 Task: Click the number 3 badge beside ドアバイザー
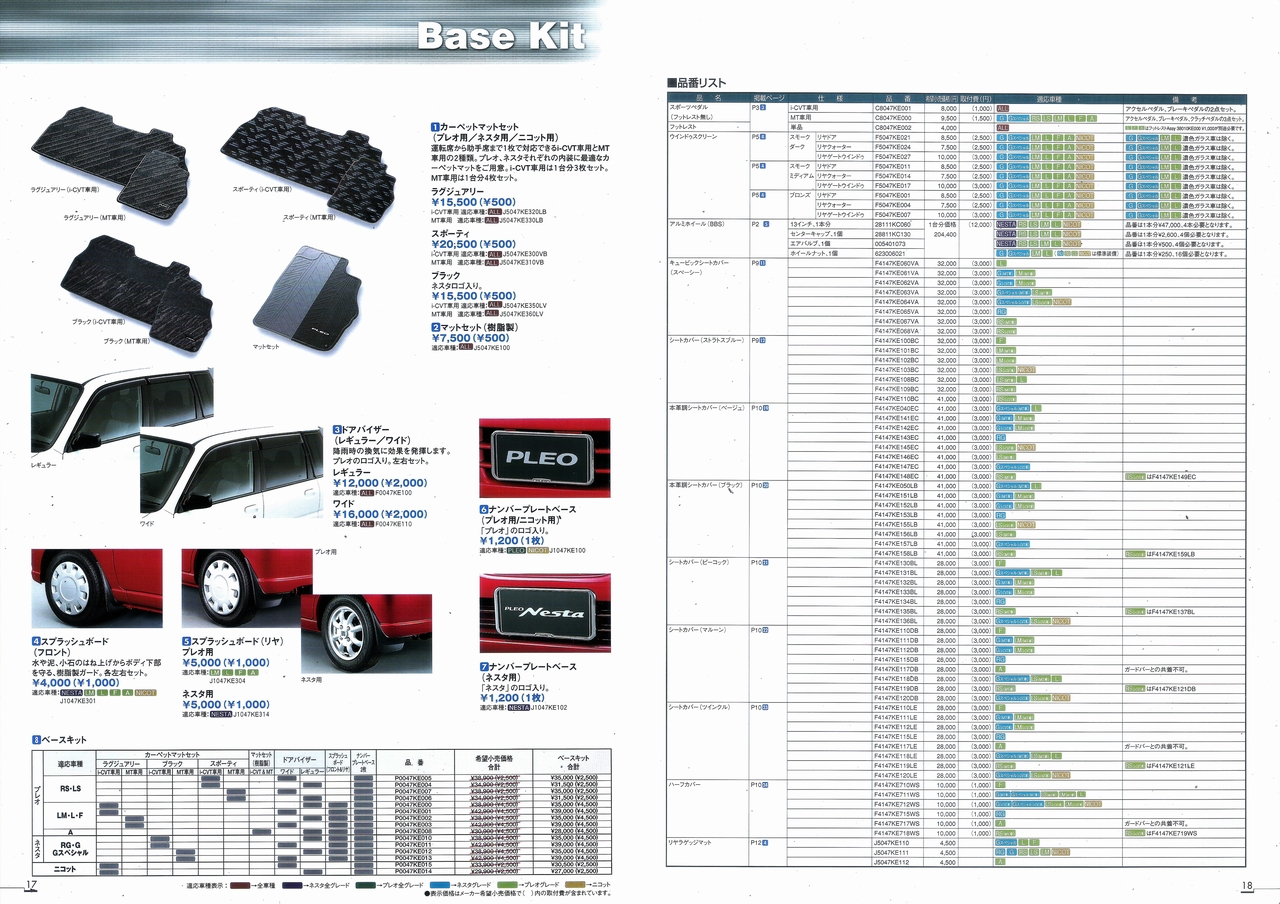[x=337, y=428]
